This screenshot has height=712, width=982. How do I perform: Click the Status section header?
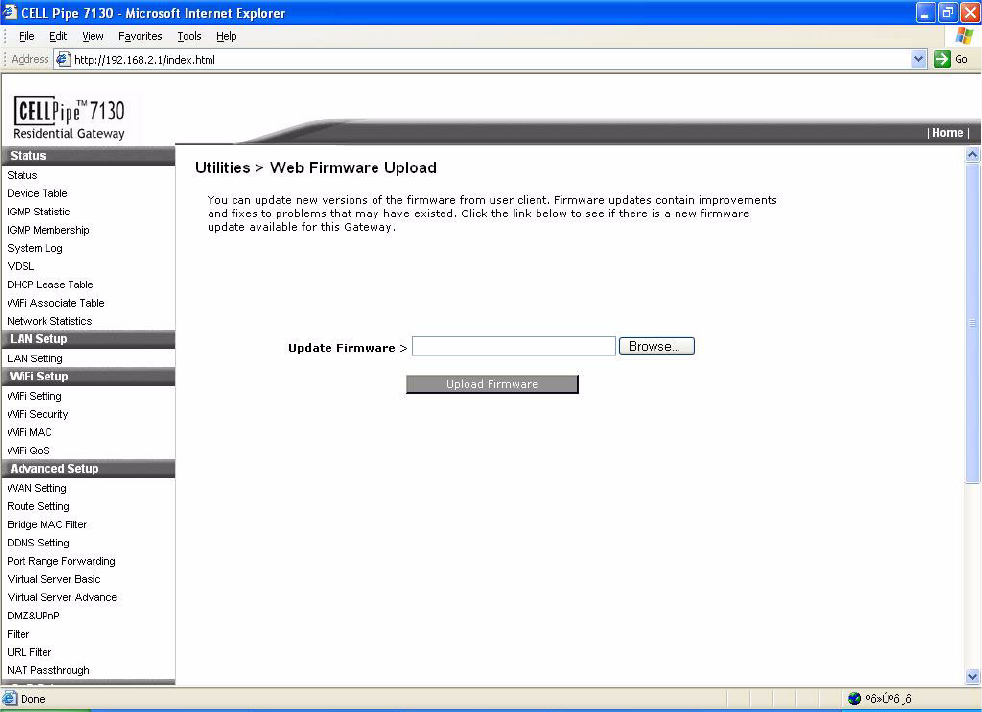coord(88,156)
